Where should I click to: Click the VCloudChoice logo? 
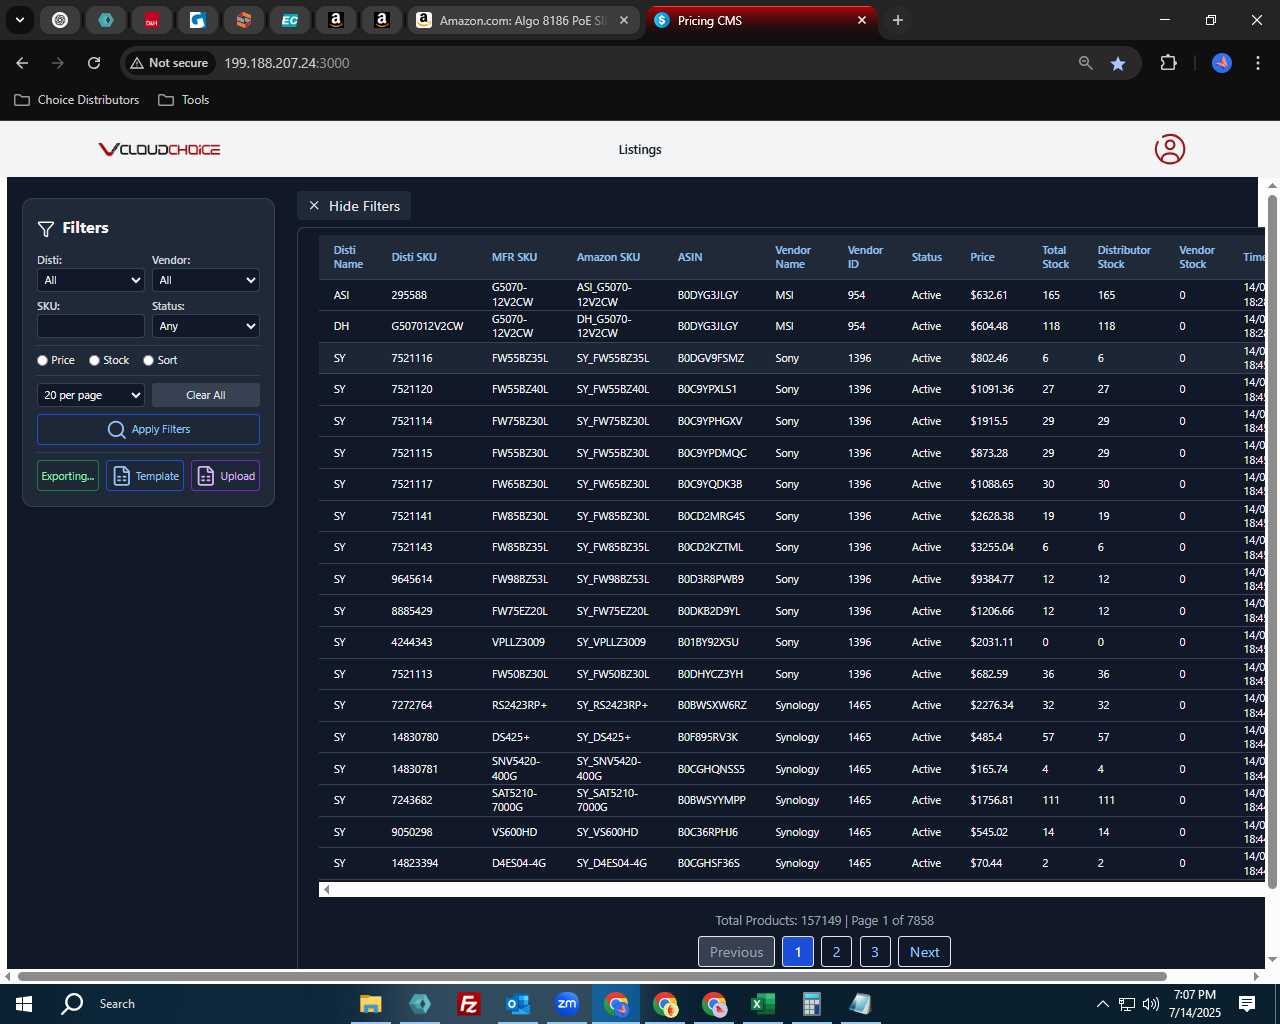tap(159, 149)
